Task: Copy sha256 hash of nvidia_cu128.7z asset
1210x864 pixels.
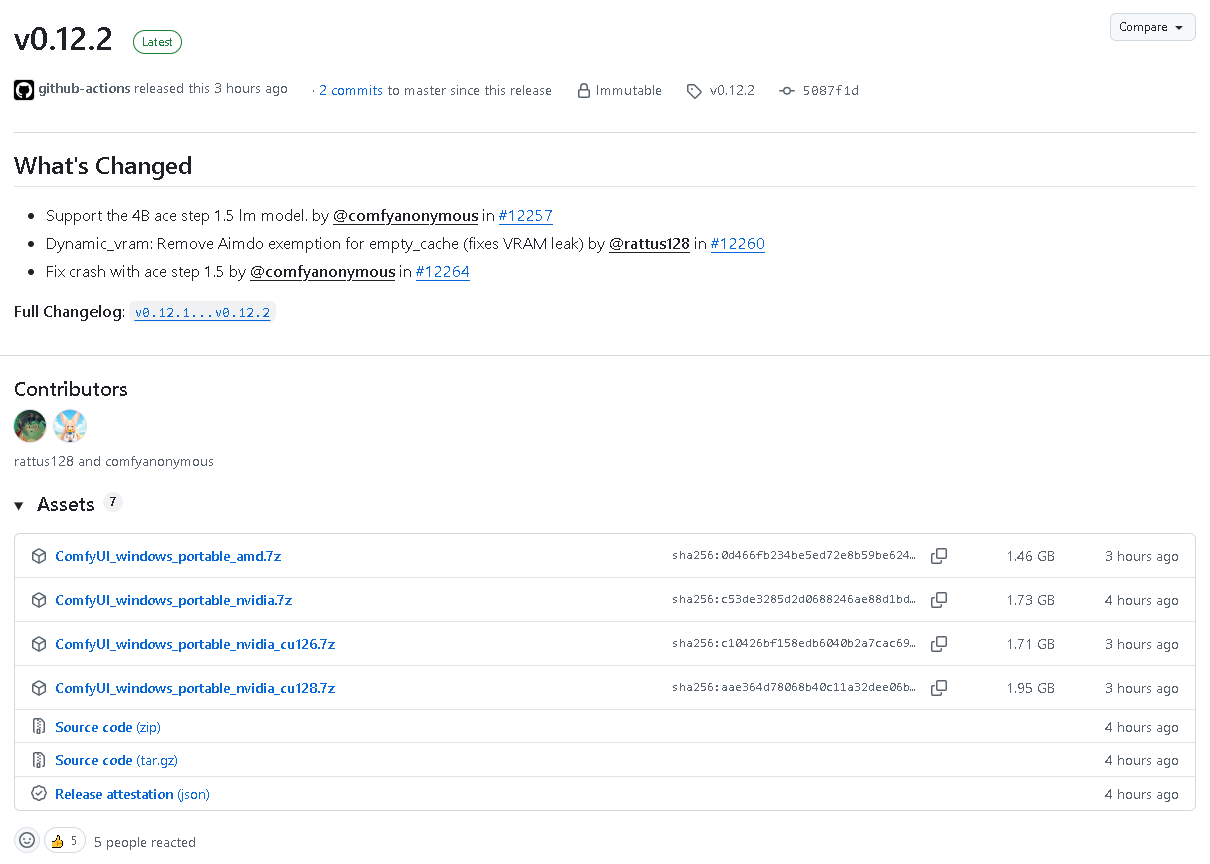Action: click(x=939, y=688)
